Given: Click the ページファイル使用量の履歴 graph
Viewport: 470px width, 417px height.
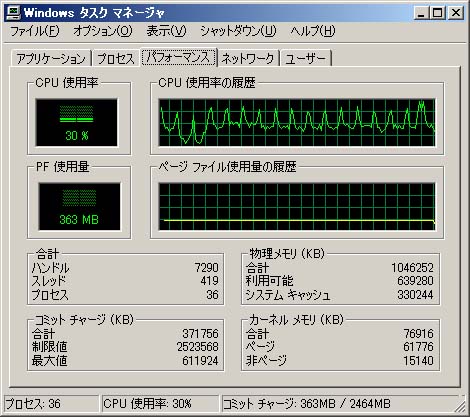Looking at the screenshot, I should [297, 206].
